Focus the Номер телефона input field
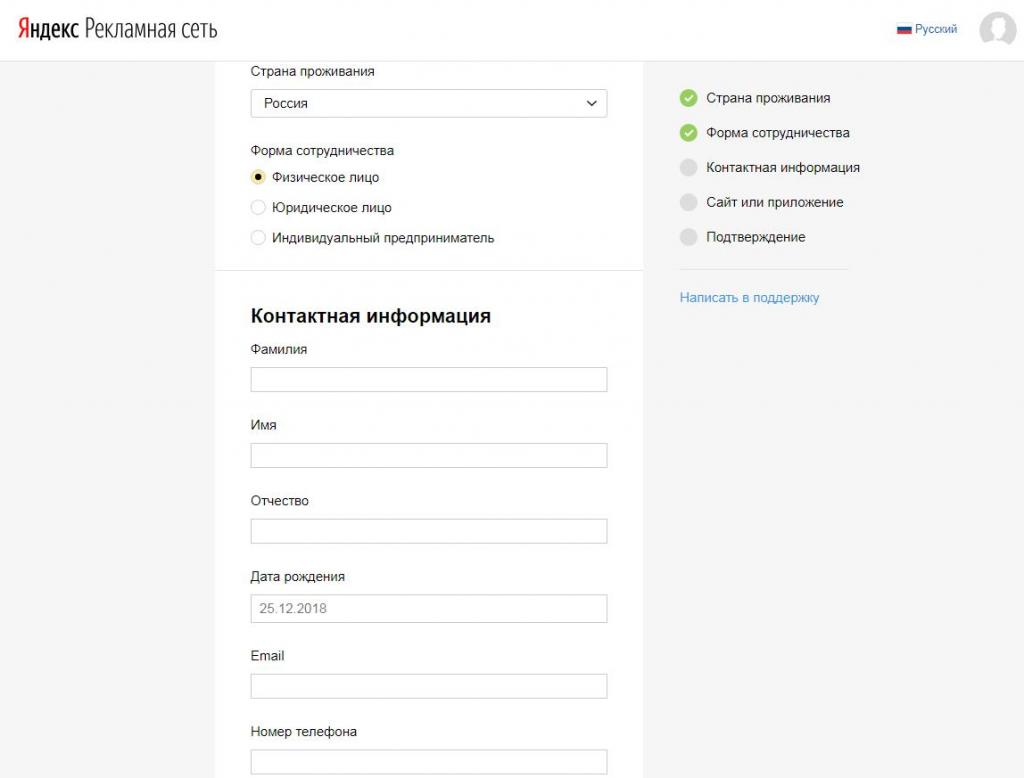 coord(428,762)
